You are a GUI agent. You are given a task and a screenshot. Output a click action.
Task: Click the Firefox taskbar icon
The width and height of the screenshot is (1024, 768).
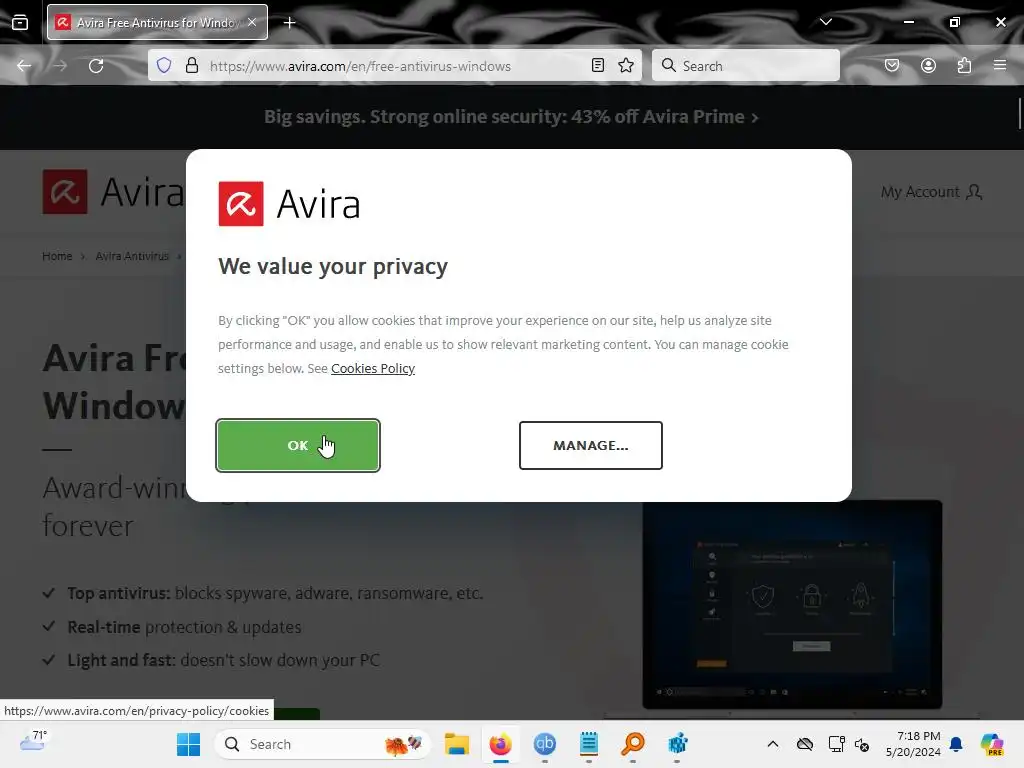pos(501,744)
